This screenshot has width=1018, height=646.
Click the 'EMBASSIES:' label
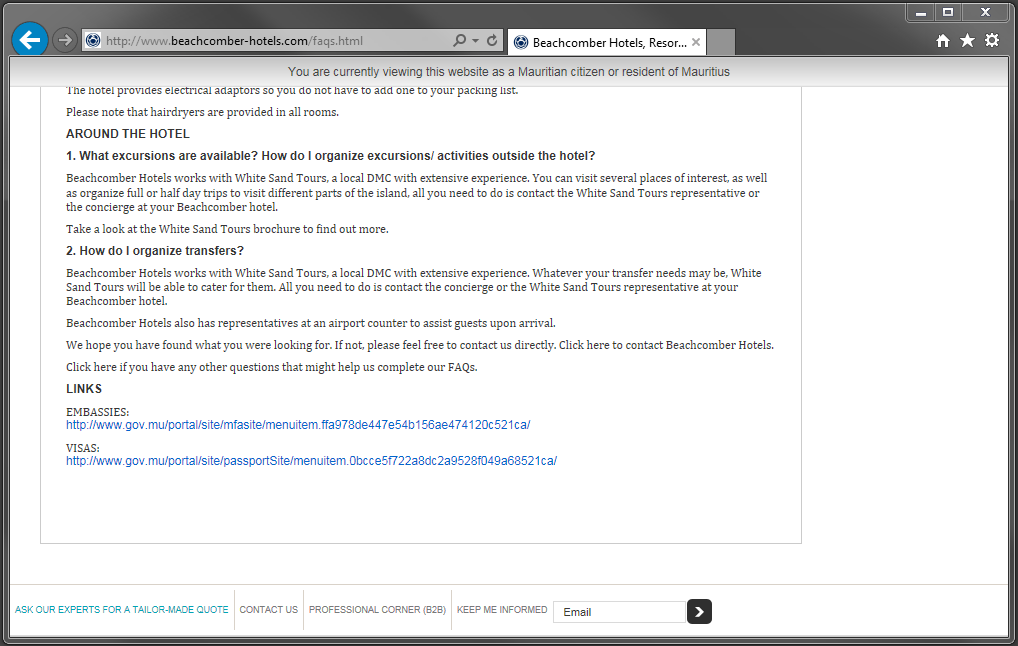click(x=97, y=412)
